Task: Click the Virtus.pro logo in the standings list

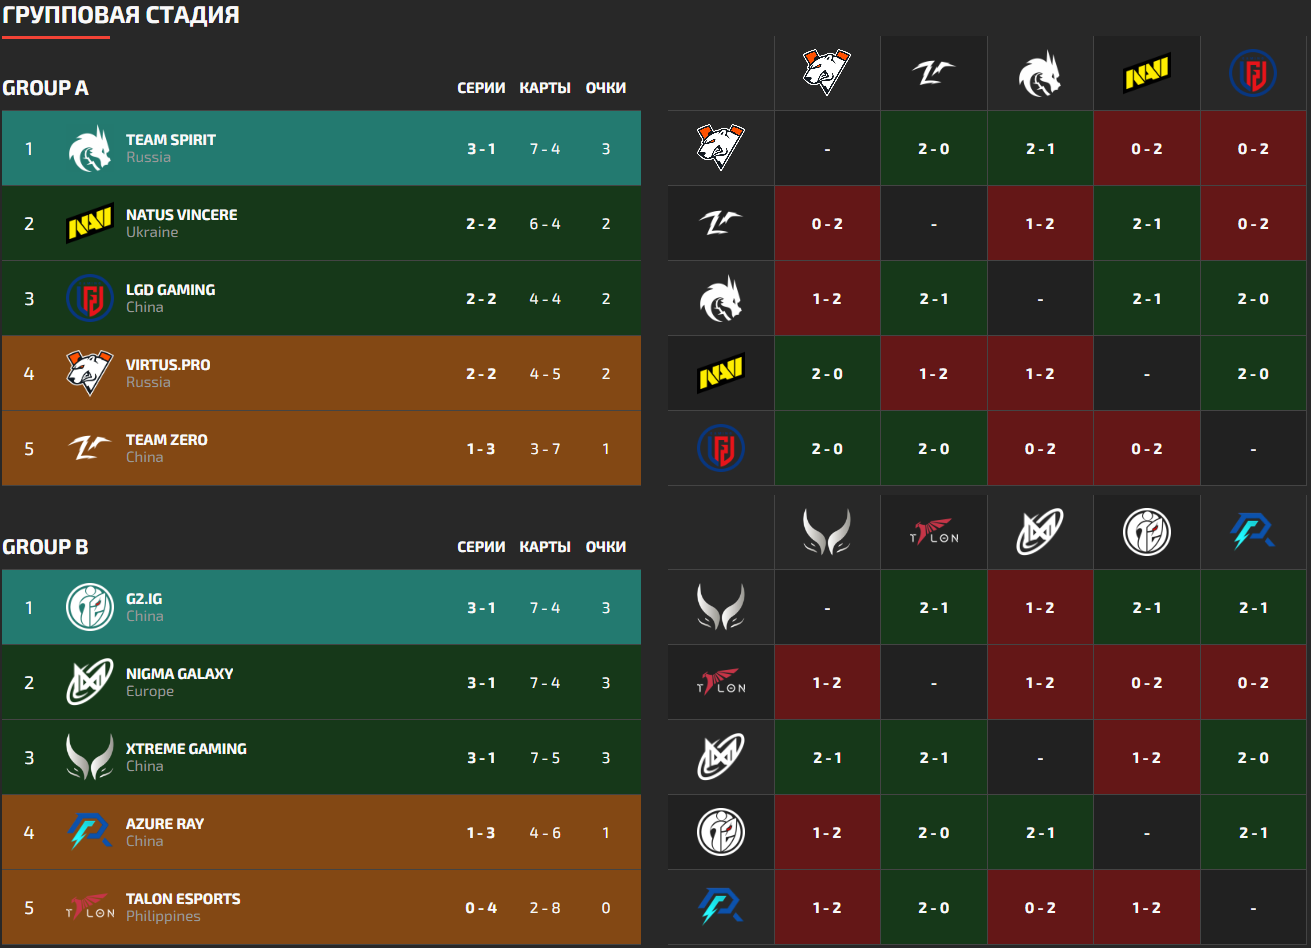Action: point(90,374)
